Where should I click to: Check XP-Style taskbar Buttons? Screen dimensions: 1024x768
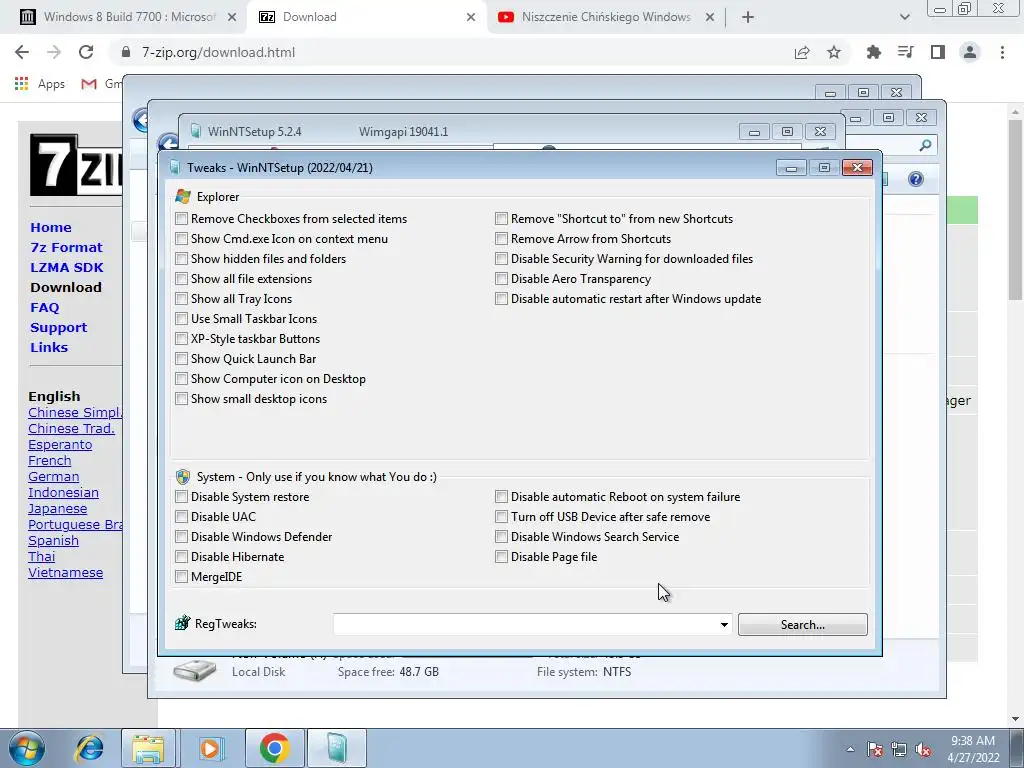click(x=182, y=339)
